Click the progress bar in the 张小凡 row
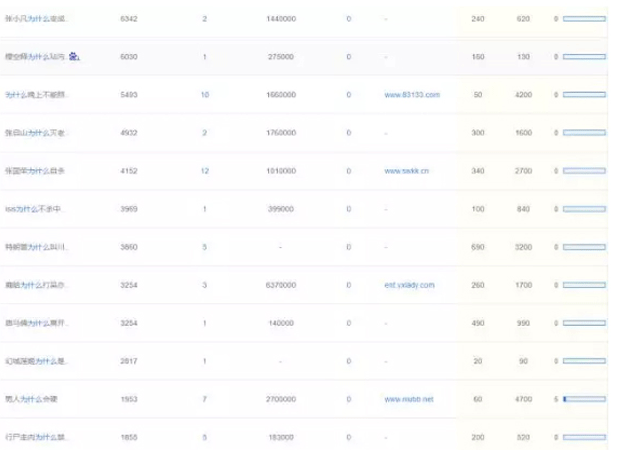Screen dimensions: 640x452 click(584, 19)
